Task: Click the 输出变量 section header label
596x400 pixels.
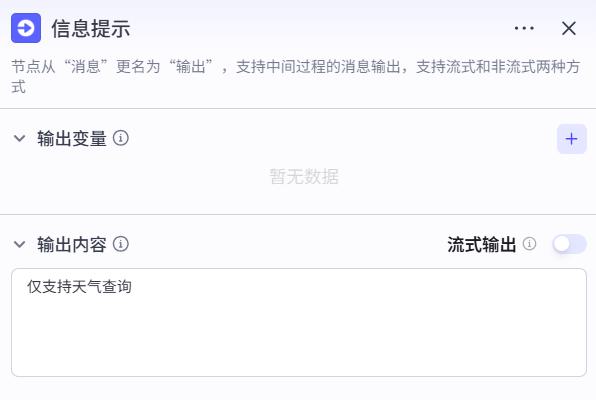Action: coord(72,138)
